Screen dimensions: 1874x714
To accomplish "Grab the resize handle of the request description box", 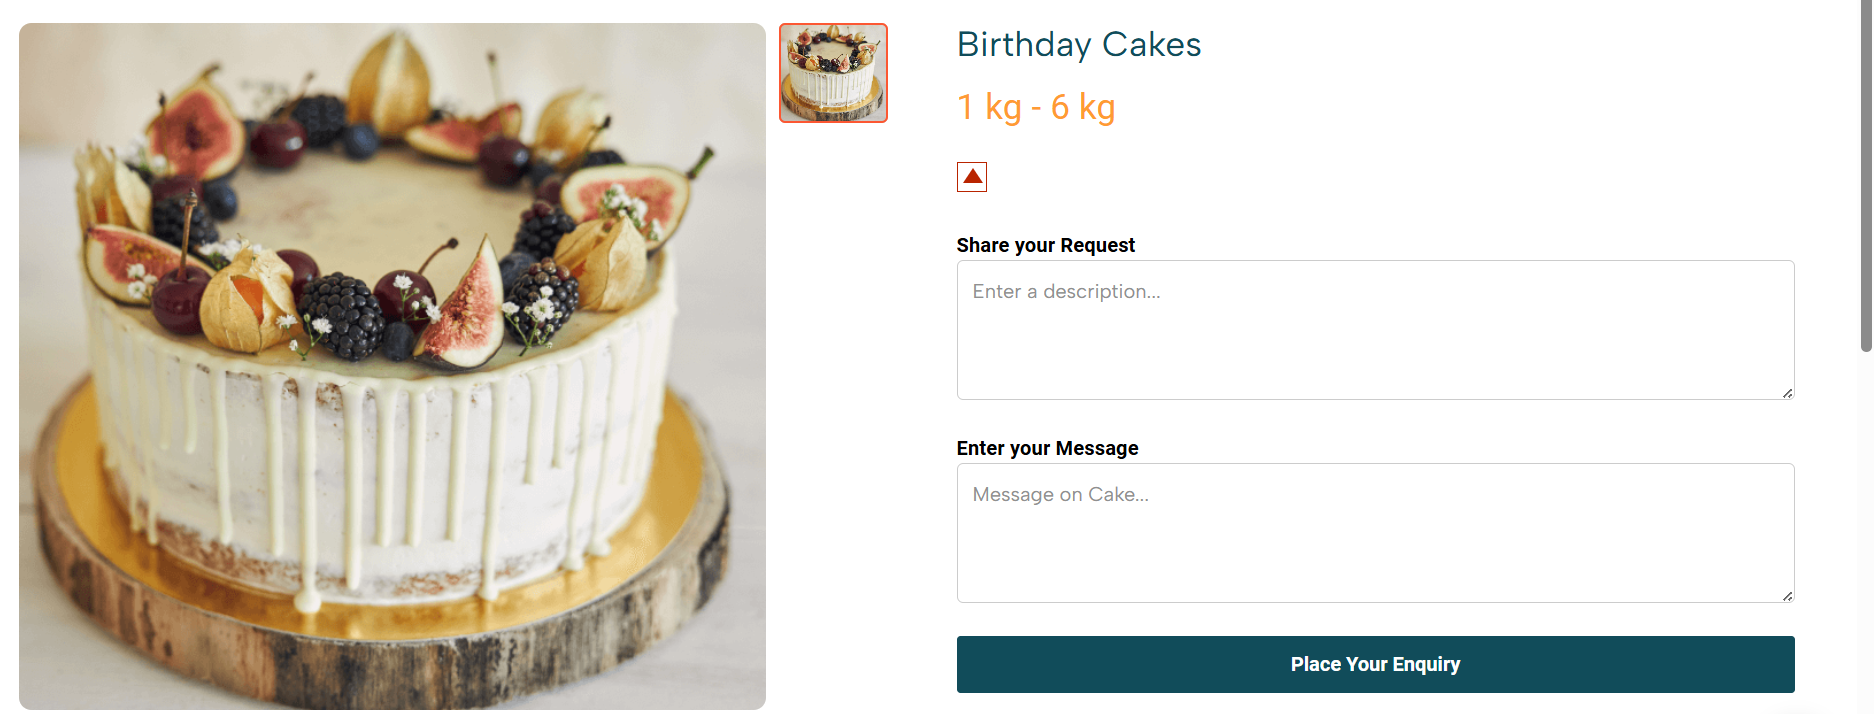I will tap(1787, 393).
